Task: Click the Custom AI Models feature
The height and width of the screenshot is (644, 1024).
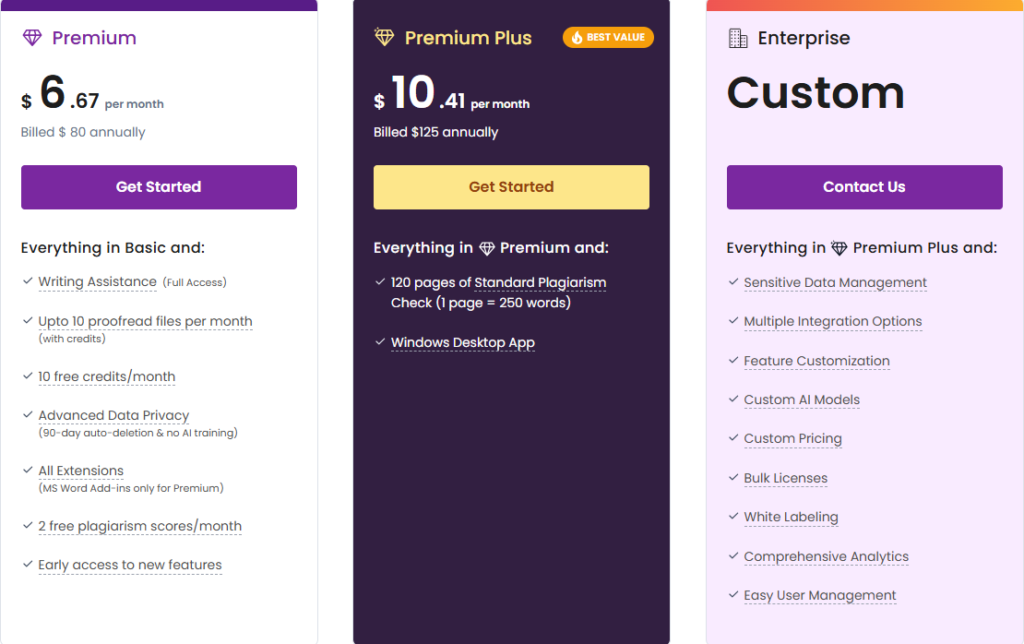Action: 801,400
